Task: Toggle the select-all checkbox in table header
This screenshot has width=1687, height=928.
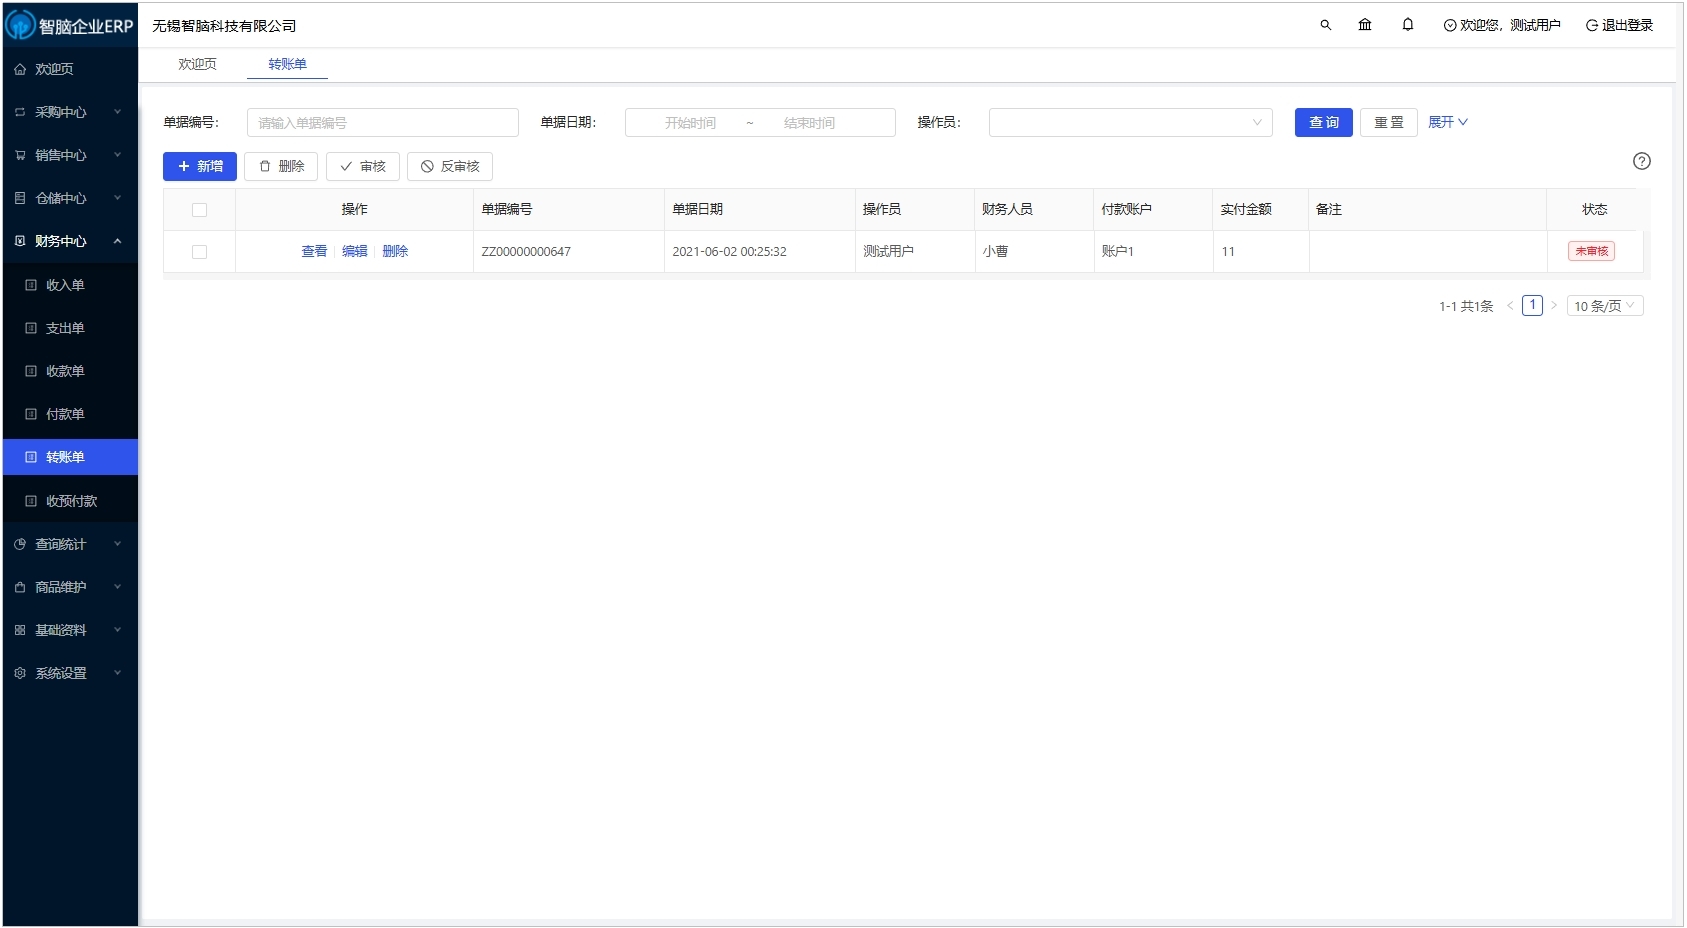Action: click(x=199, y=210)
